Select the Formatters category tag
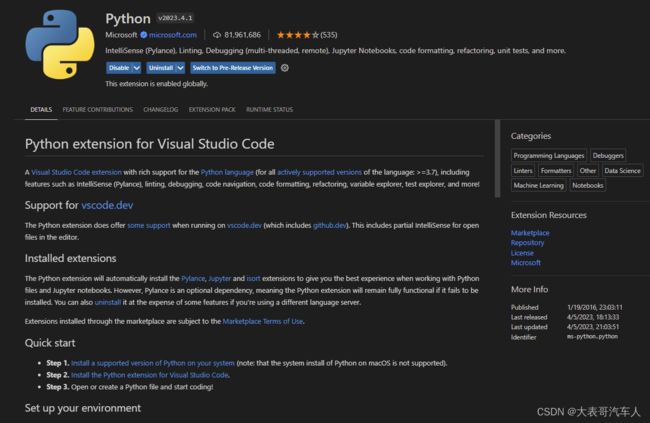Image resolution: width=650 pixels, height=423 pixels. pyautogui.click(x=556, y=170)
